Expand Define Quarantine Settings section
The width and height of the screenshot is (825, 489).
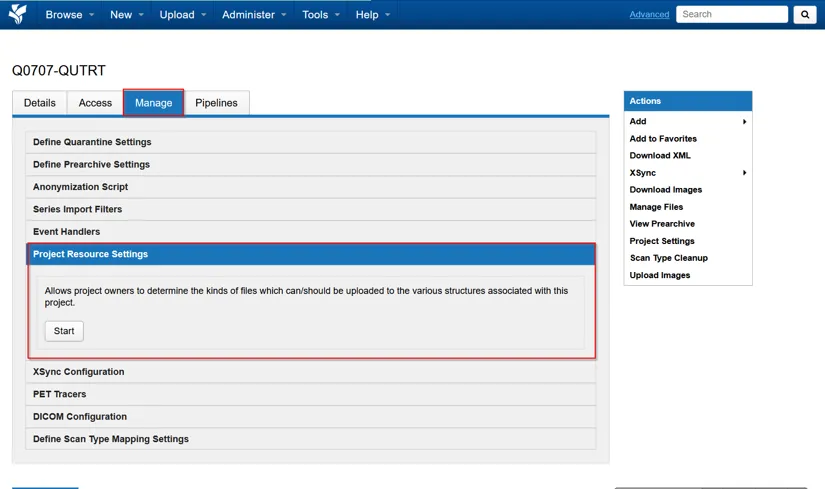310,142
